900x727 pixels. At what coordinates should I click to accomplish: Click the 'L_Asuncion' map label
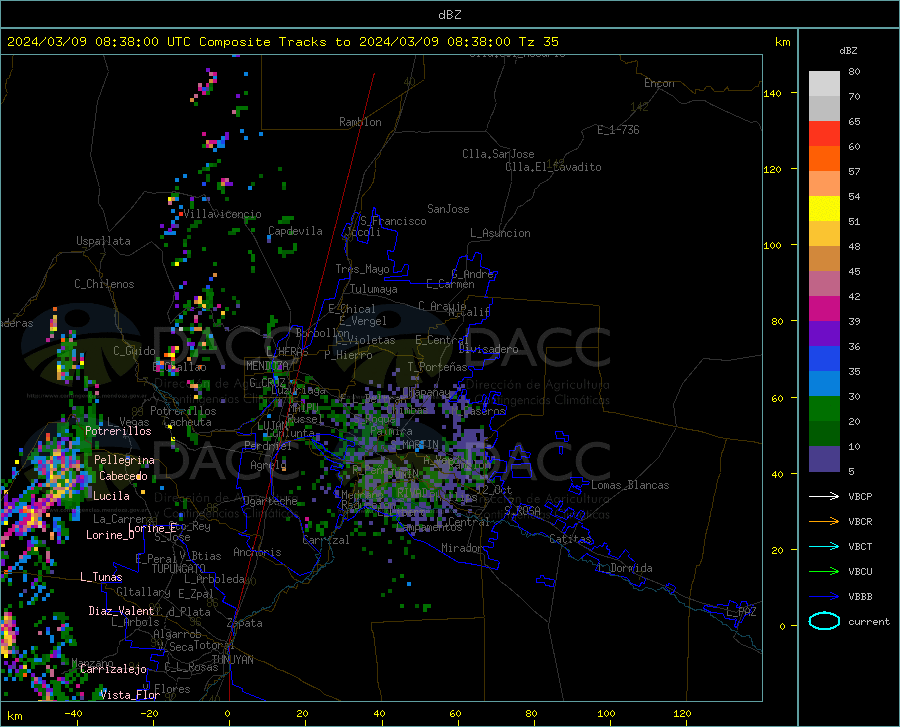500,233
